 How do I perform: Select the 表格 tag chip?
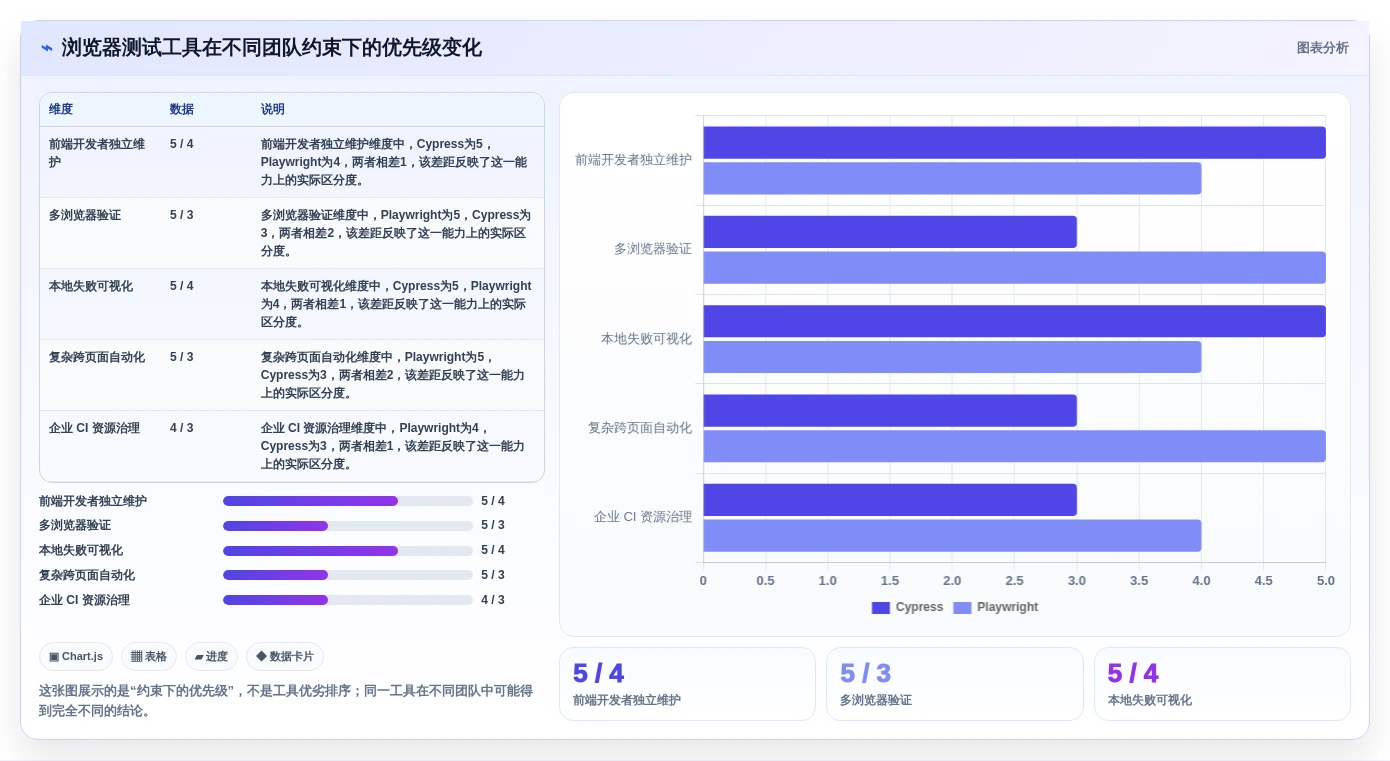pos(149,657)
